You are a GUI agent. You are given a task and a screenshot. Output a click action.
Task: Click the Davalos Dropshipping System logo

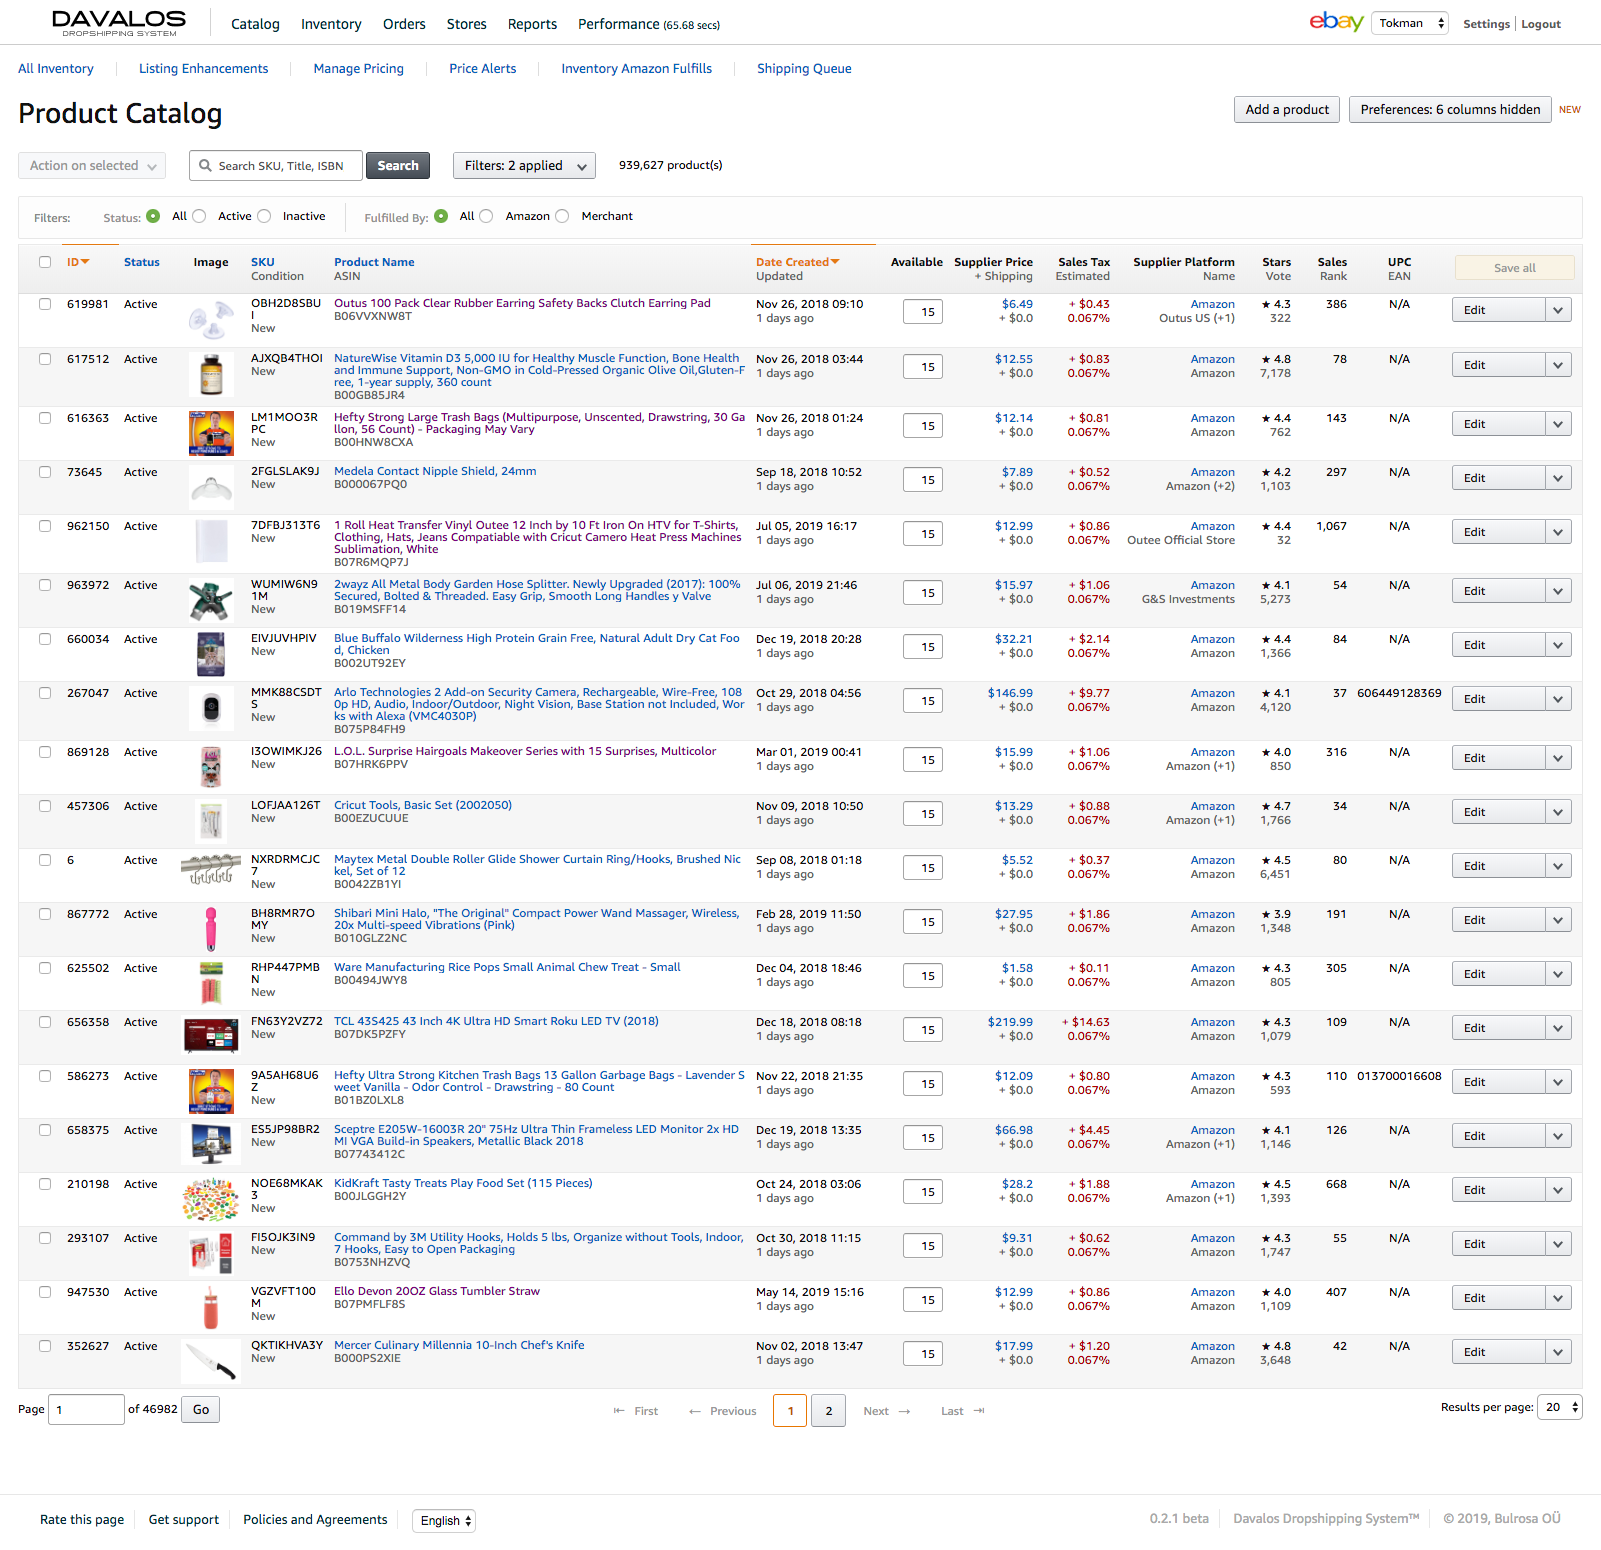119,23
